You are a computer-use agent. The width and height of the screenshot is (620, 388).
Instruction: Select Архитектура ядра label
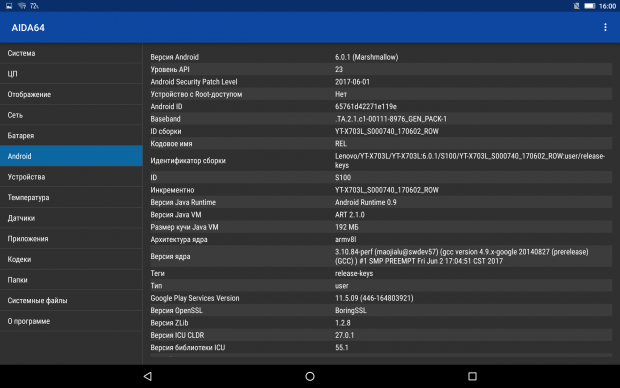pos(179,239)
